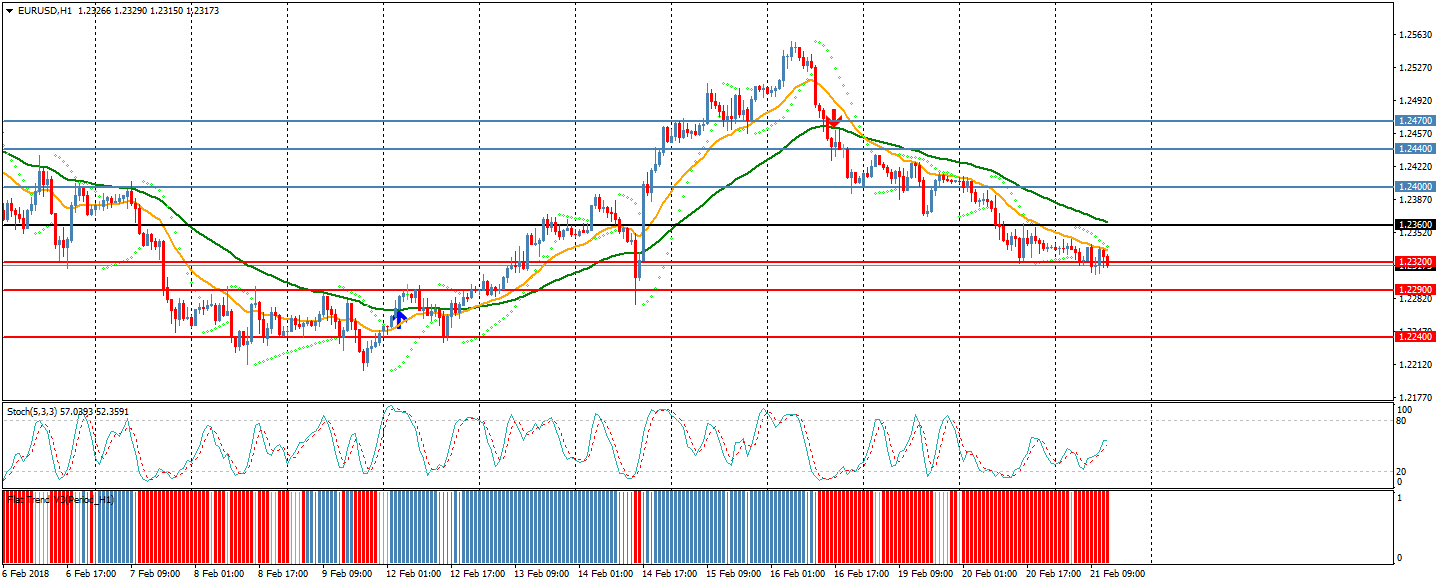Select the 1.24700 price level label

point(1415,121)
